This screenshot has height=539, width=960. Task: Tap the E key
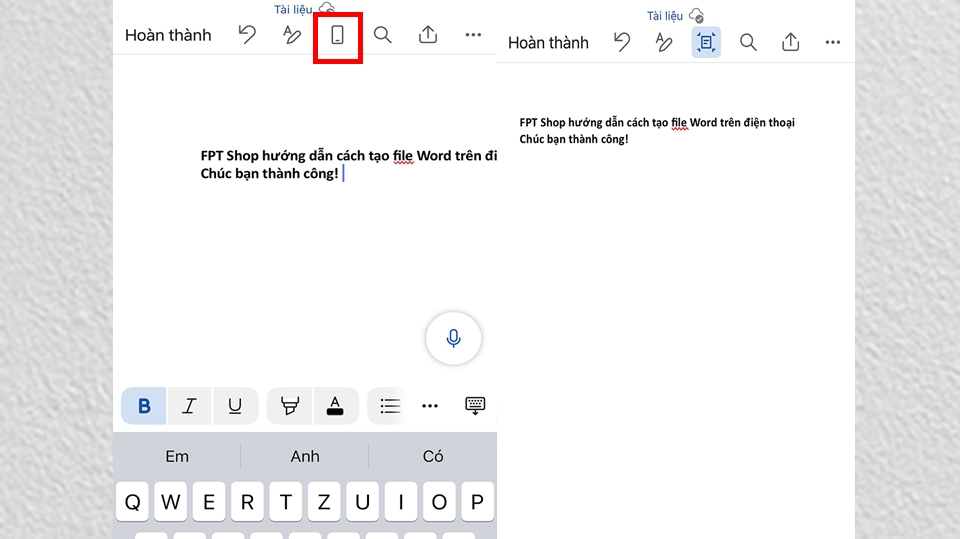pos(209,502)
